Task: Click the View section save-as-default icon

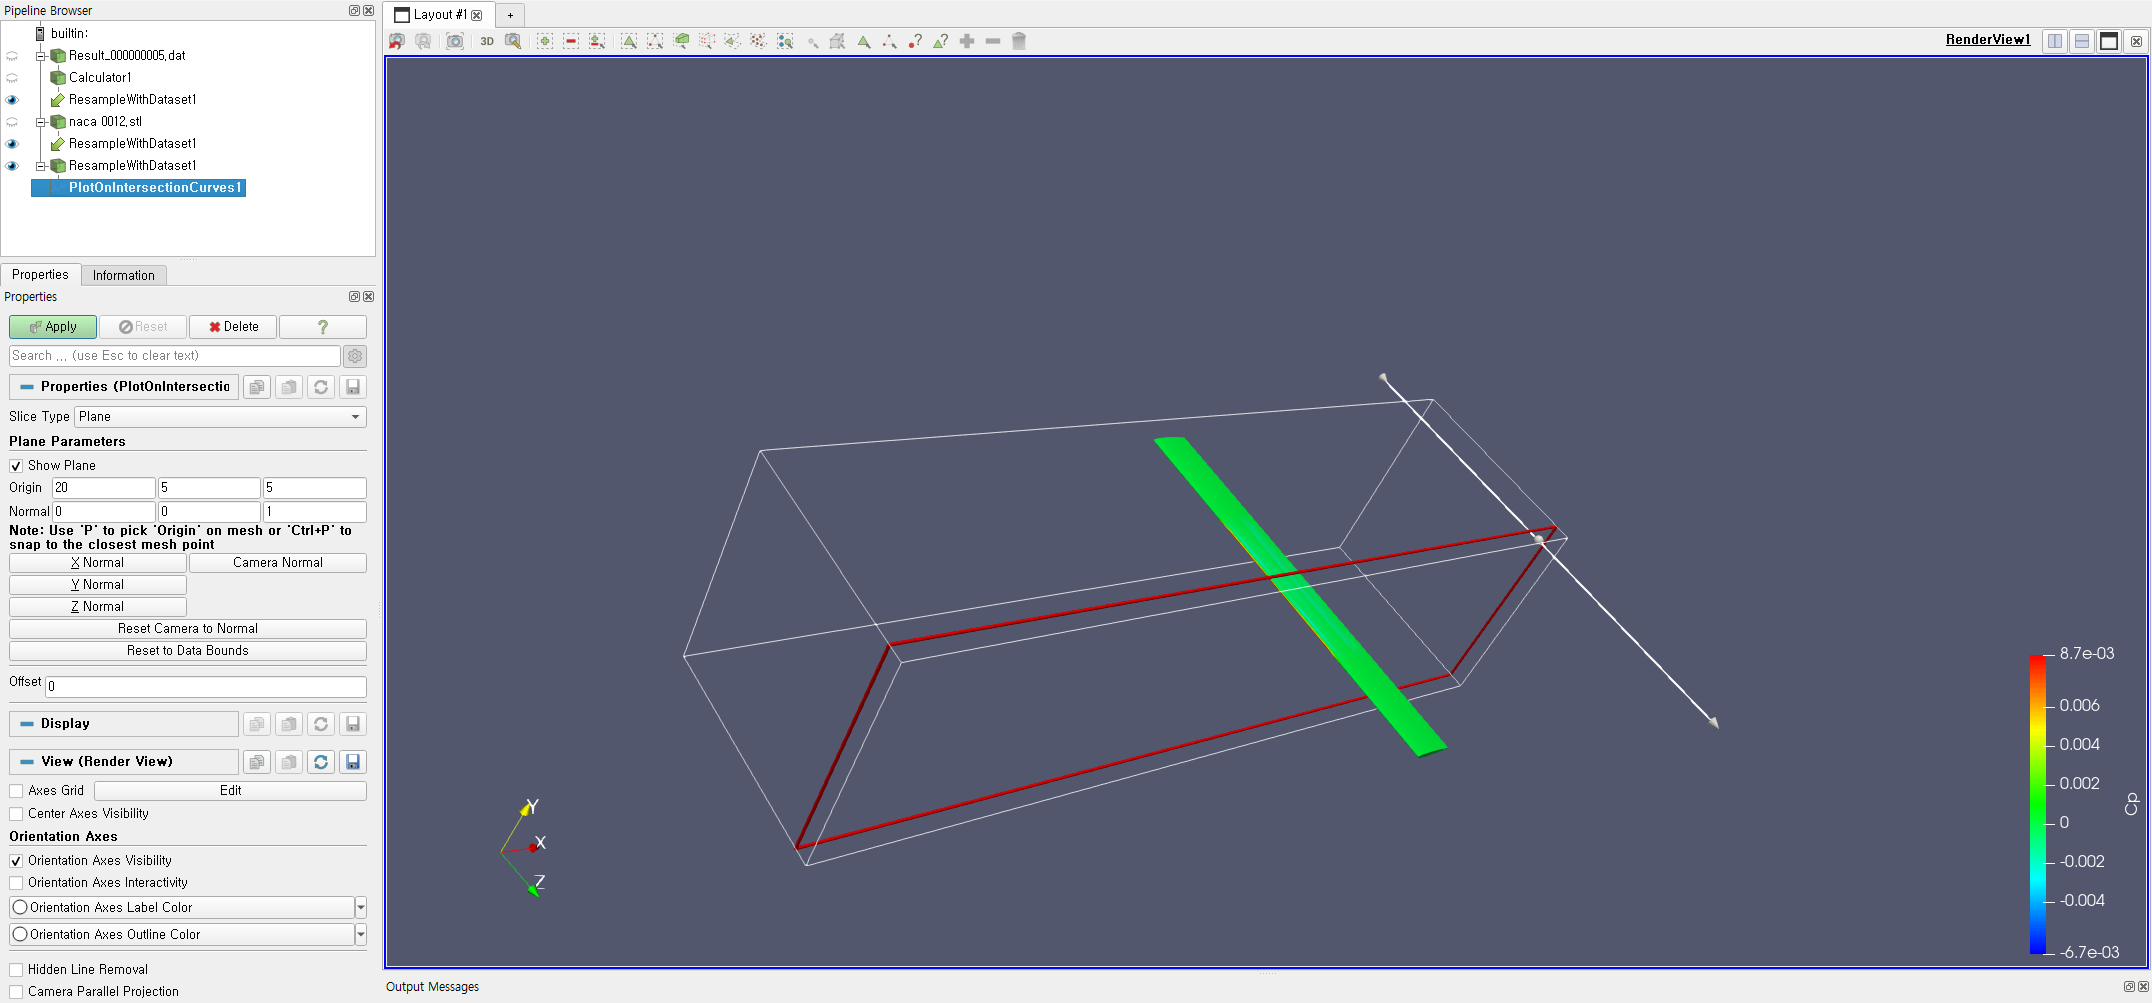Action: (x=353, y=762)
